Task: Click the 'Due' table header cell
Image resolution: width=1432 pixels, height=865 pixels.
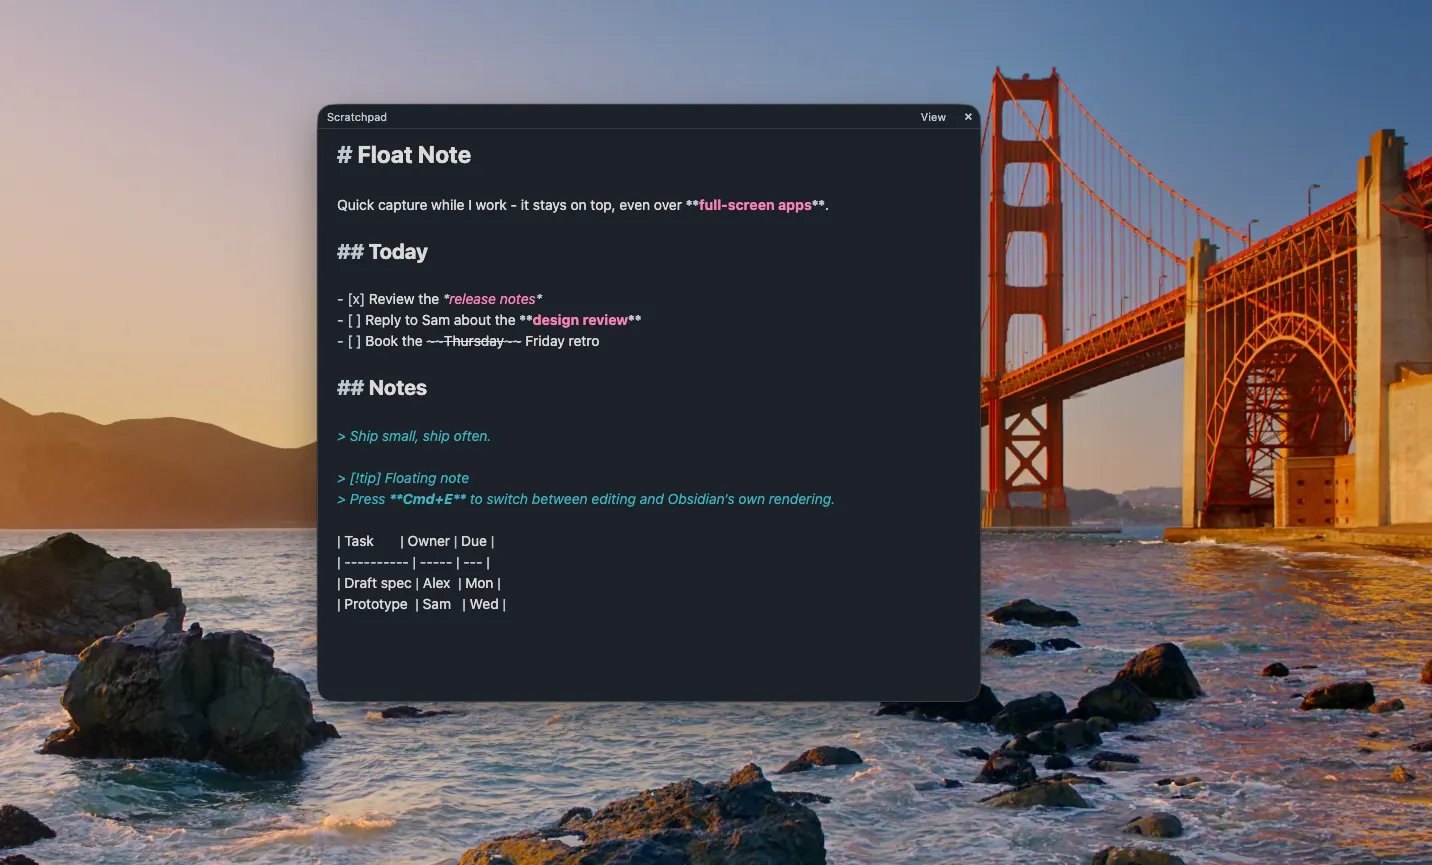Action: click(x=474, y=541)
